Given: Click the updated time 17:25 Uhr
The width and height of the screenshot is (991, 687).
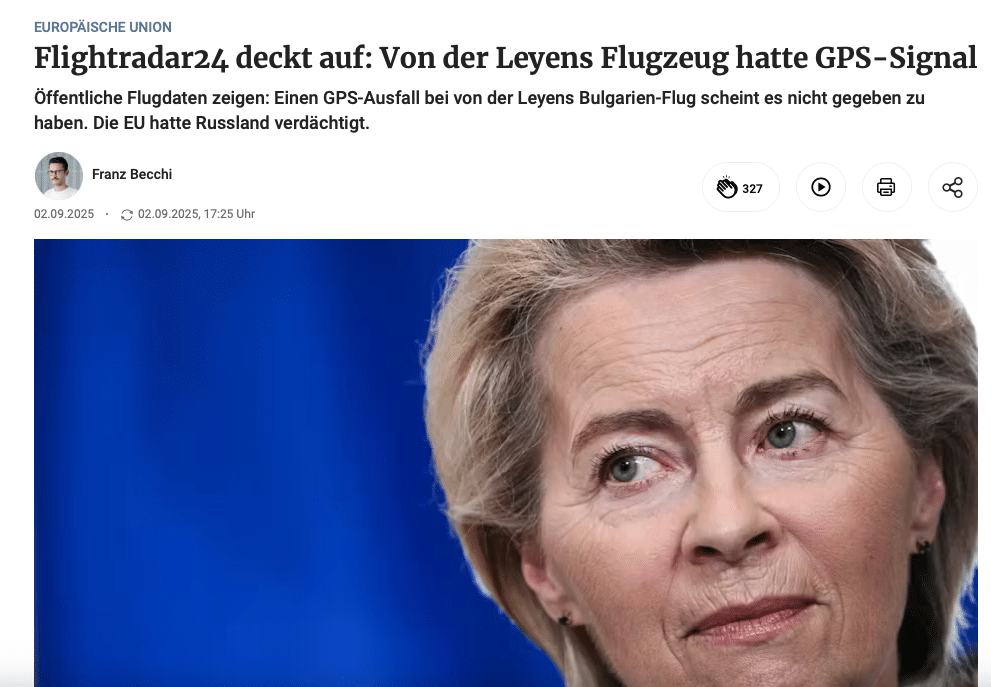Looking at the screenshot, I should click(229, 214).
